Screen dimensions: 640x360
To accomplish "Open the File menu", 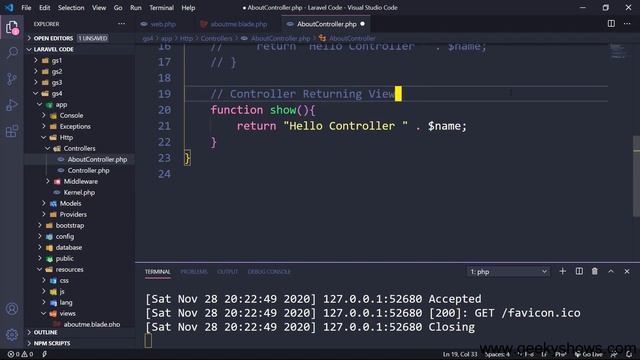I will point(26,8).
